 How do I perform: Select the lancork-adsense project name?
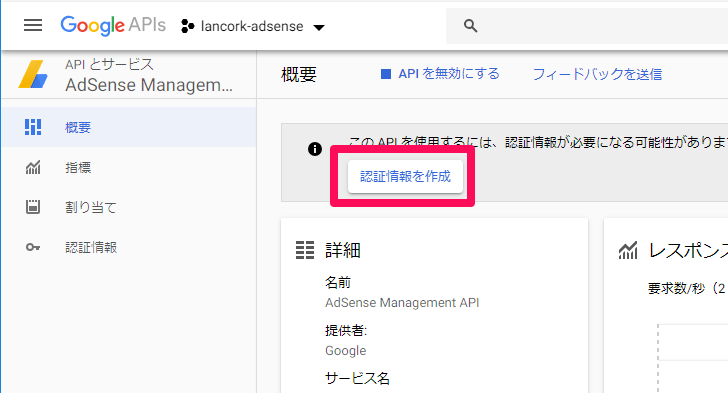pyautogui.click(x=252, y=26)
